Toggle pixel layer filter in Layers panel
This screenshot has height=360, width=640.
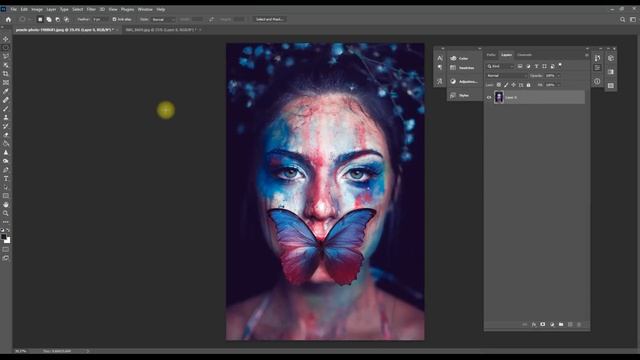(x=520, y=66)
